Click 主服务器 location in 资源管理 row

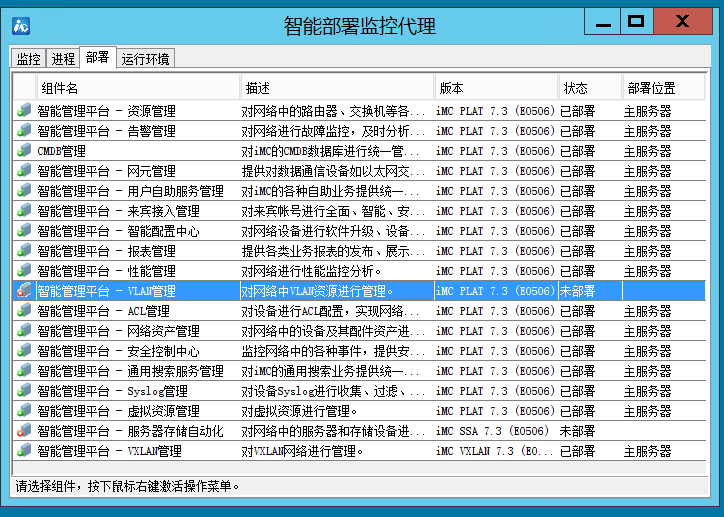[647, 111]
